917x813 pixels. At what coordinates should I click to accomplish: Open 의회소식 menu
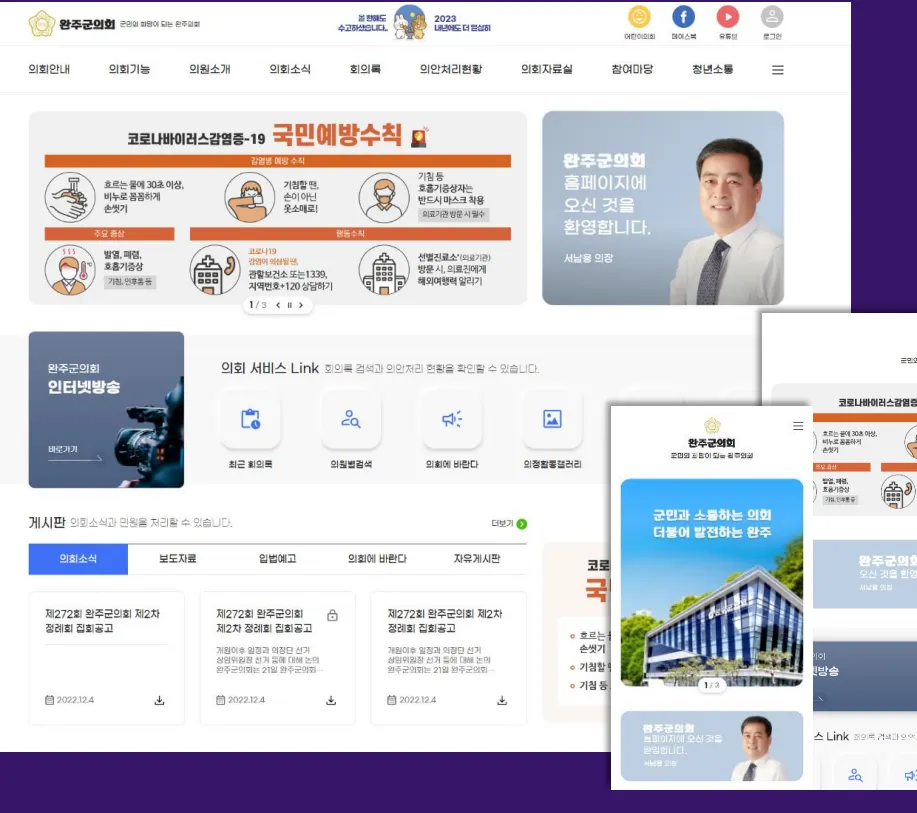pos(289,69)
